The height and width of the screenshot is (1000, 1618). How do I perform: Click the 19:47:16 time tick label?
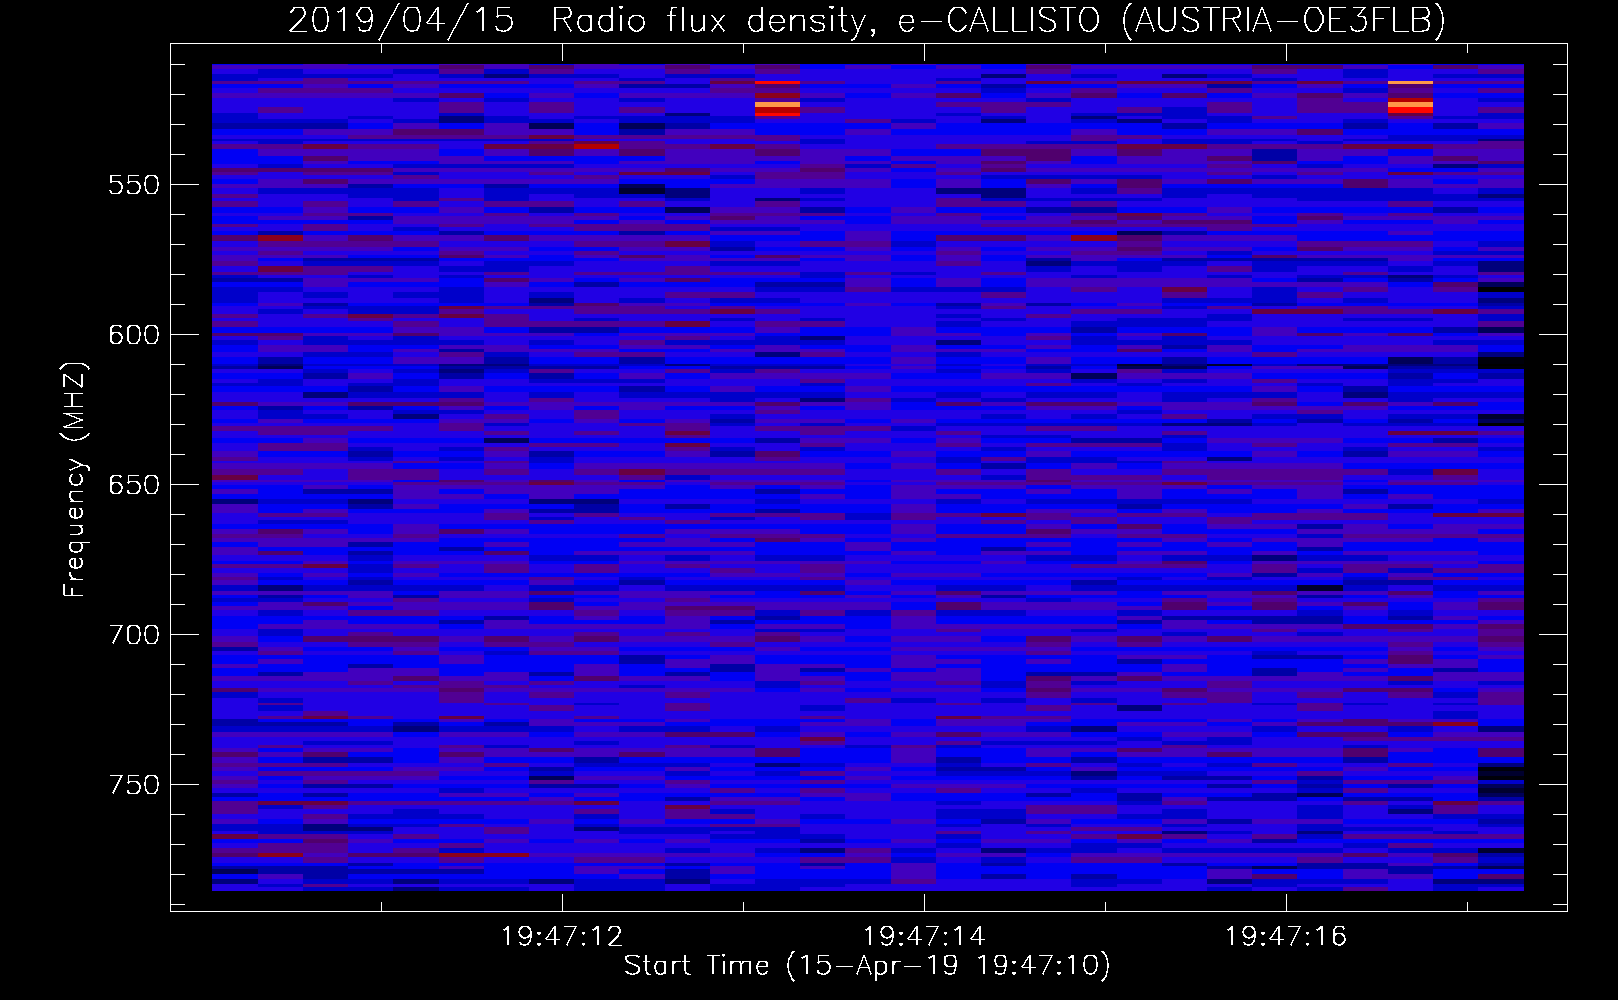1286,937
